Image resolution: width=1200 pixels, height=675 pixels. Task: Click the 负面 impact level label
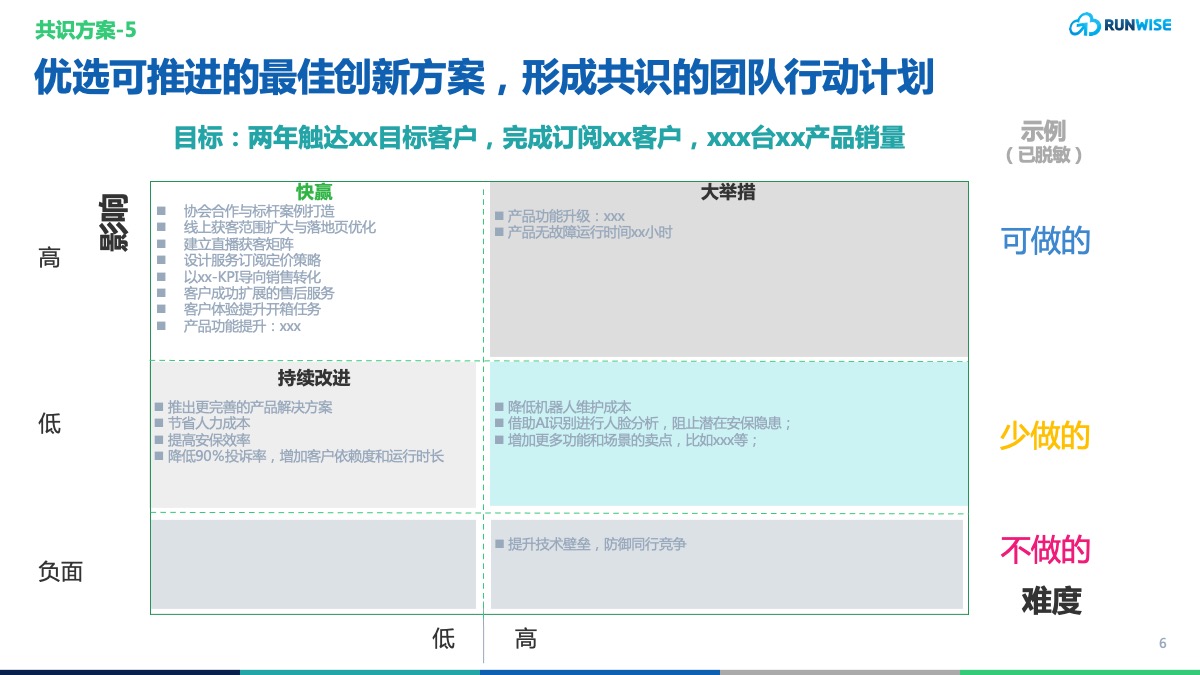(60, 572)
